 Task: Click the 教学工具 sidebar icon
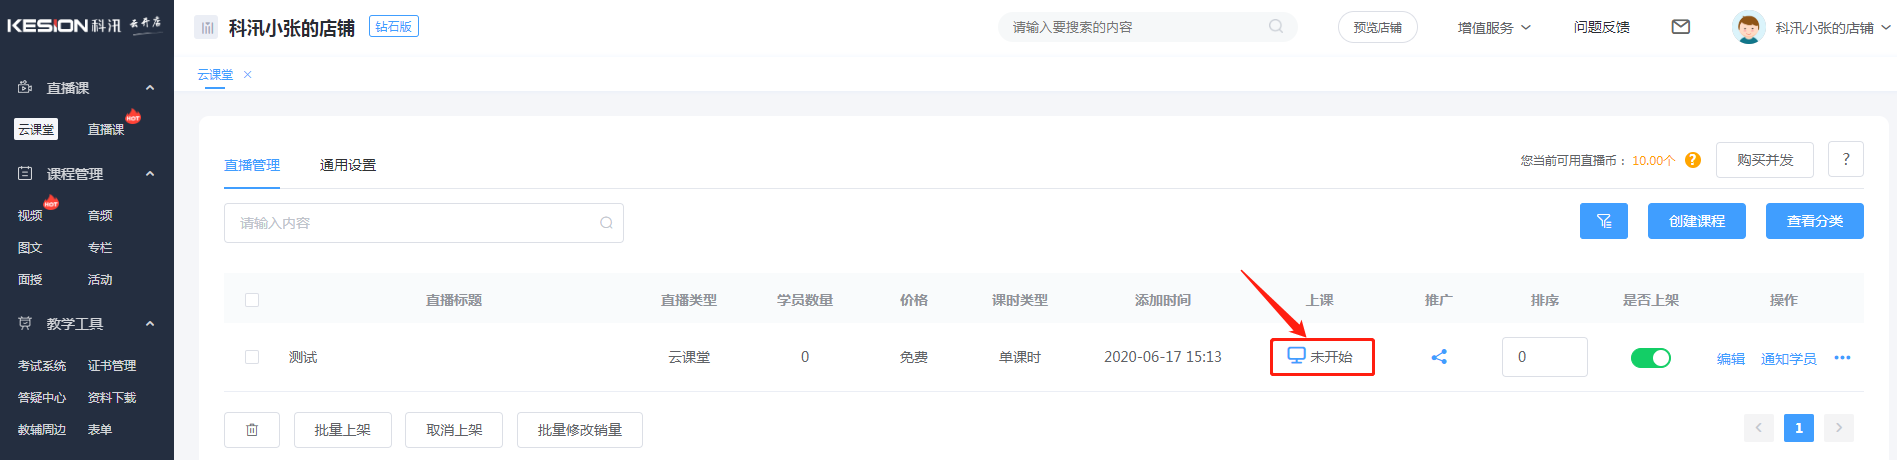(25, 324)
